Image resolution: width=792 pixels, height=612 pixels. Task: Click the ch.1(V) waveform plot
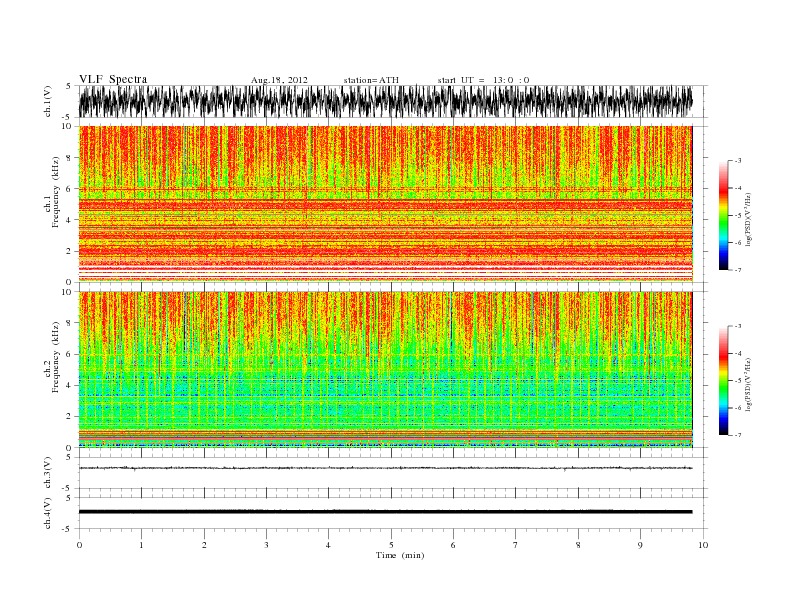pos(385,101)
